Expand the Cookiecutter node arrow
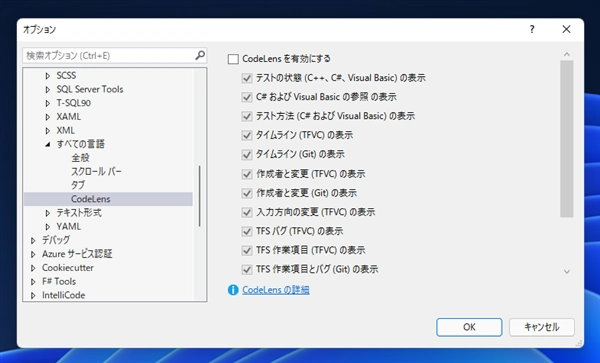600x363 pixels. pyautogui.click(x=33, y=268)
